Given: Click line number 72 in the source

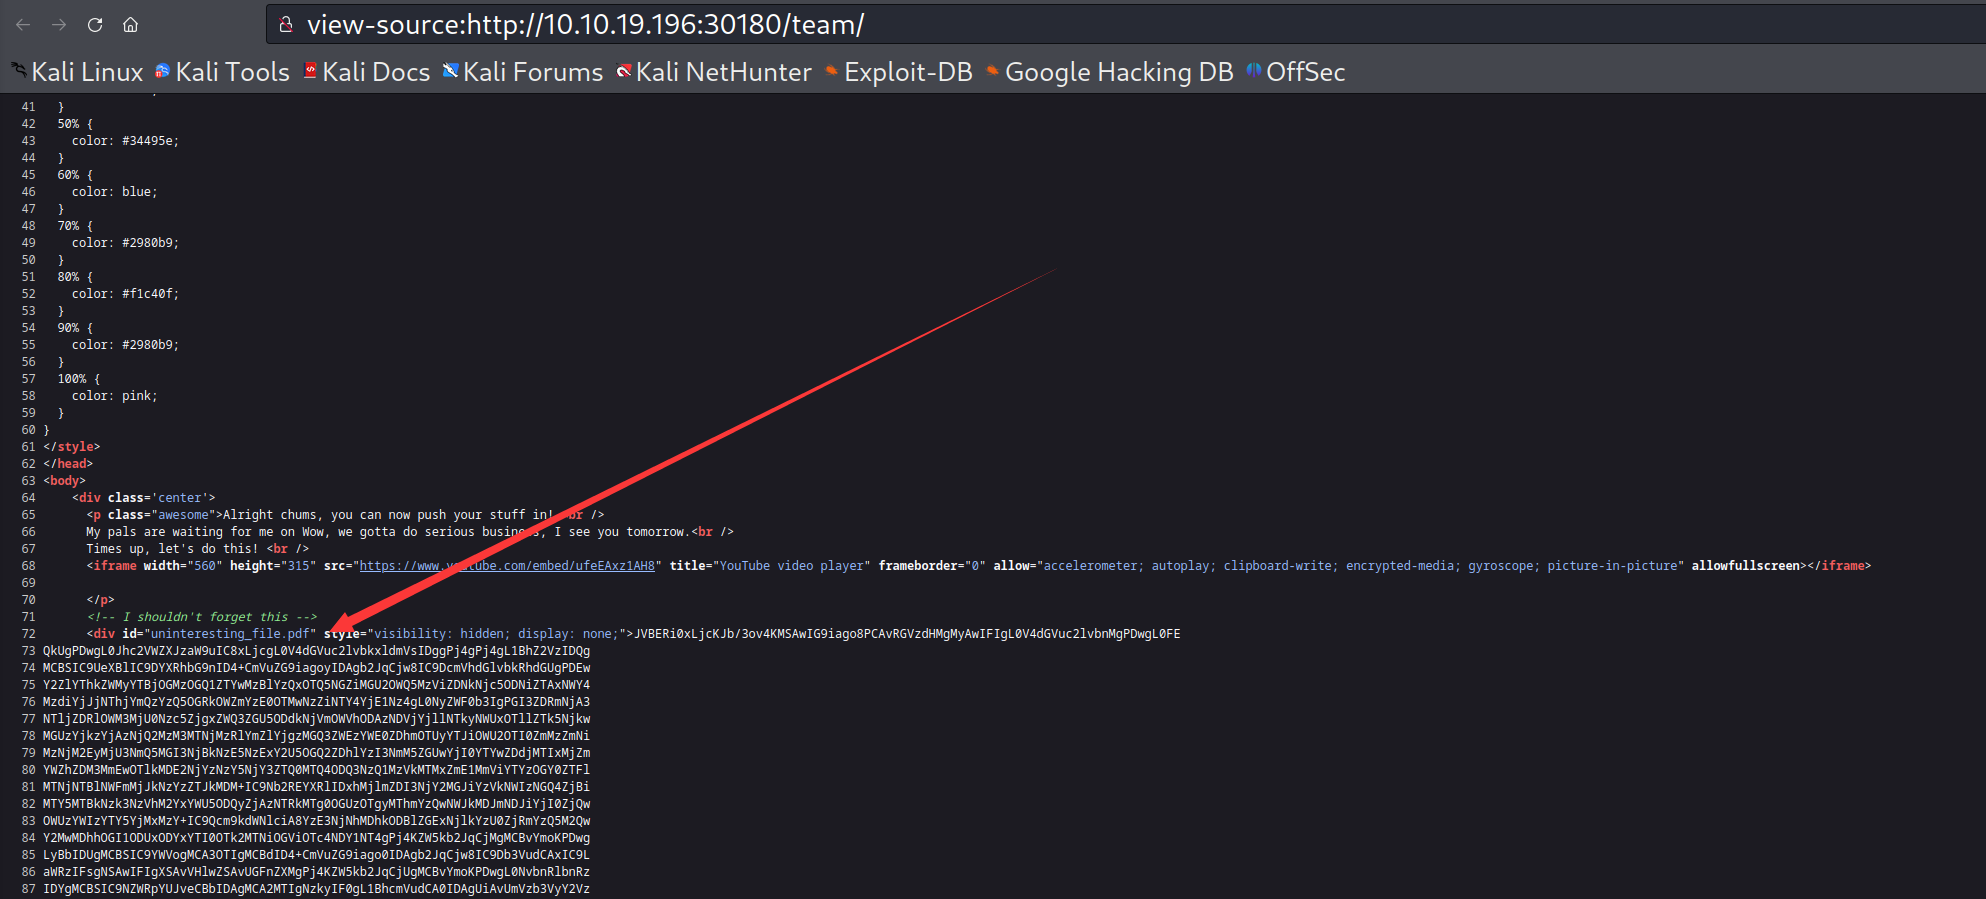Looking at the screenshot, I should tap(28, 634).
